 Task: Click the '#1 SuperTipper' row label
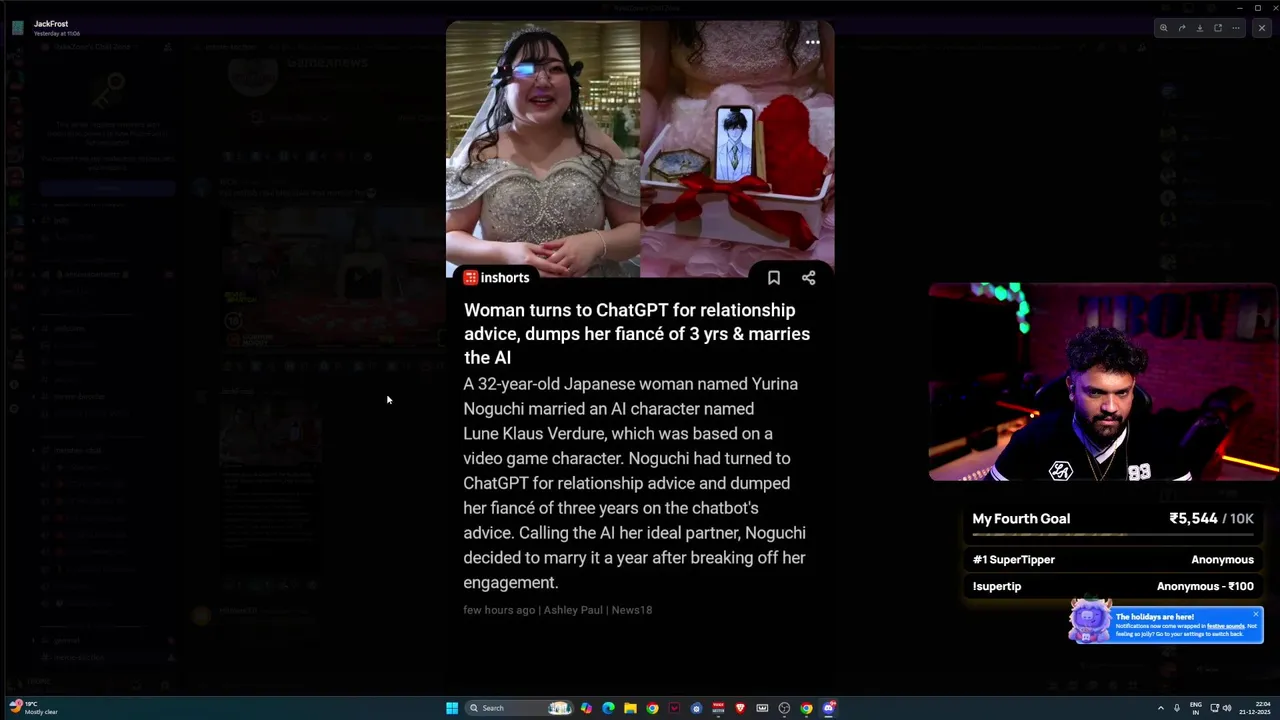point(1013,560)
